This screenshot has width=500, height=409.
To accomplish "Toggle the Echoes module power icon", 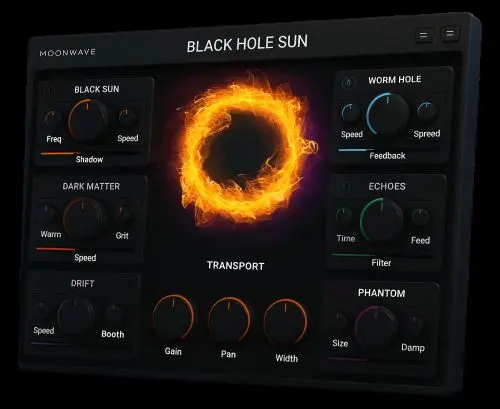I will coord(342,187).
